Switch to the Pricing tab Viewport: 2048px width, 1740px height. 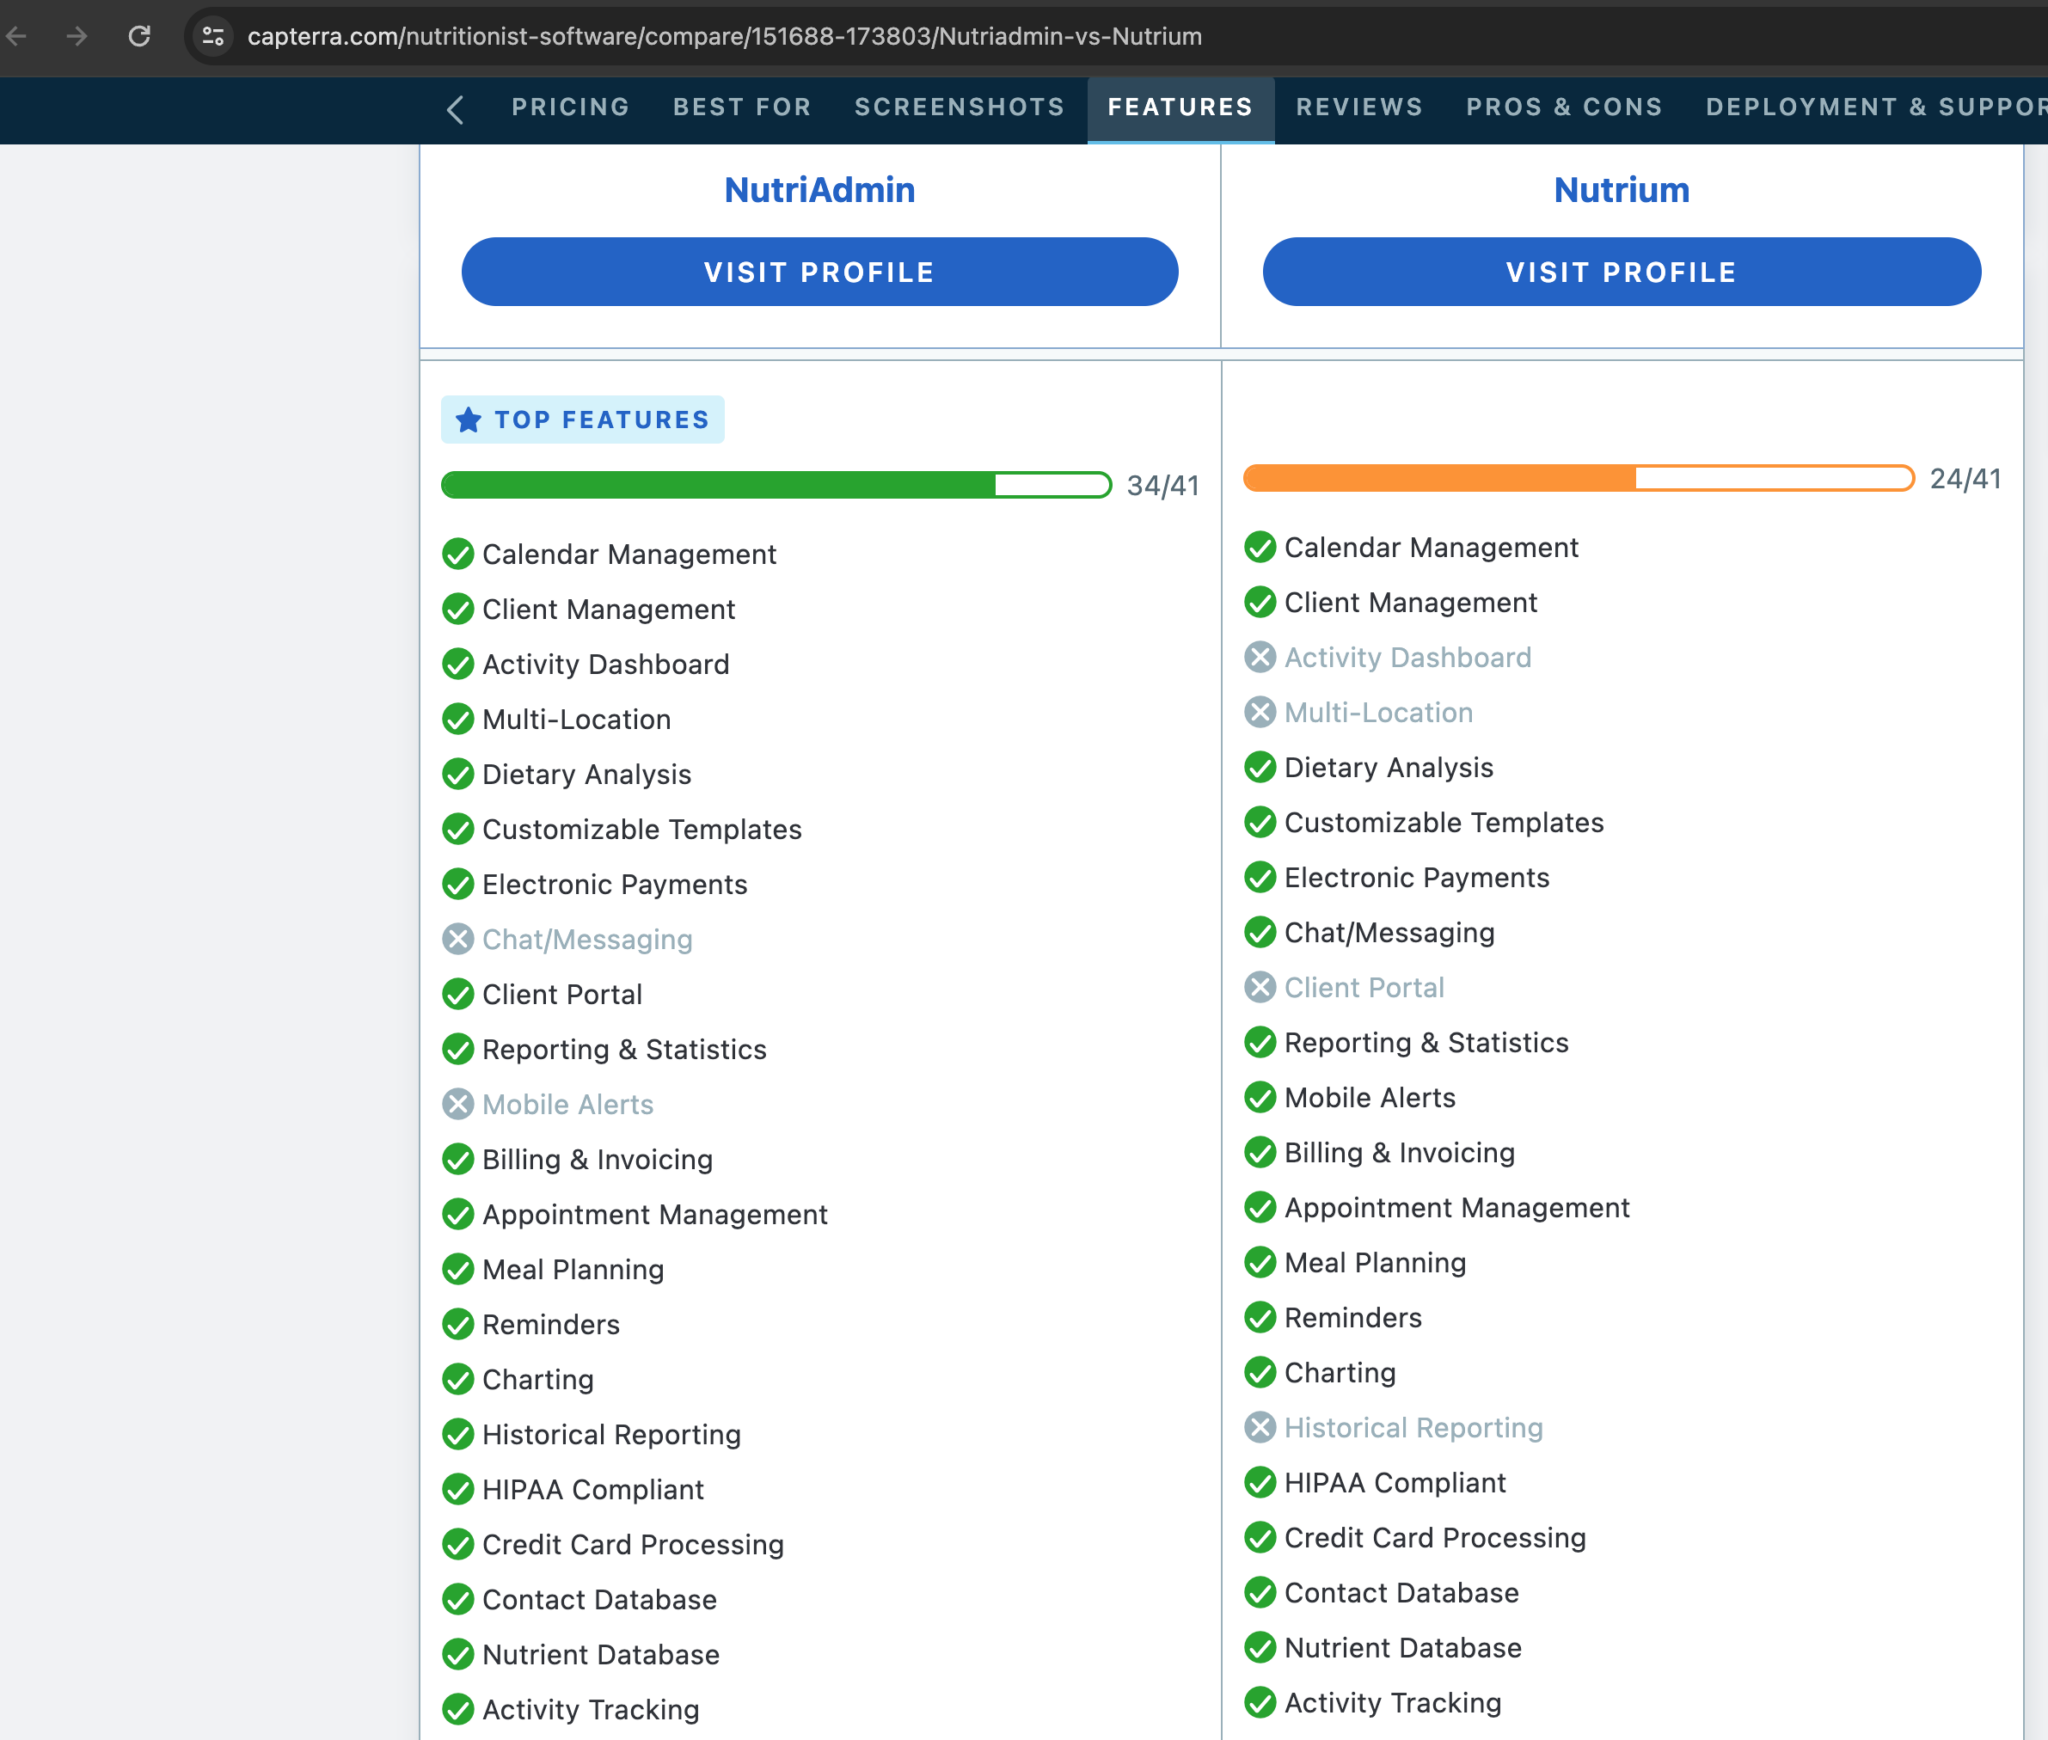coord(570,107)
